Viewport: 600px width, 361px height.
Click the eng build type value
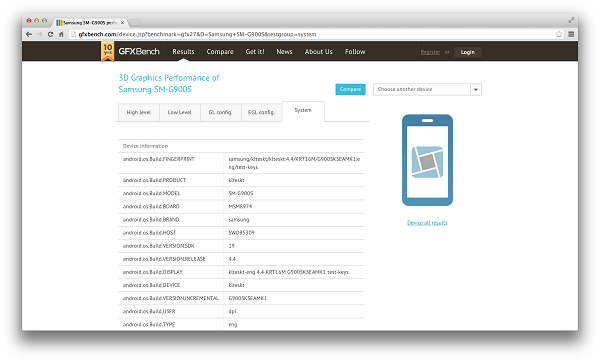pyautogui.click(x=233, y=325)
